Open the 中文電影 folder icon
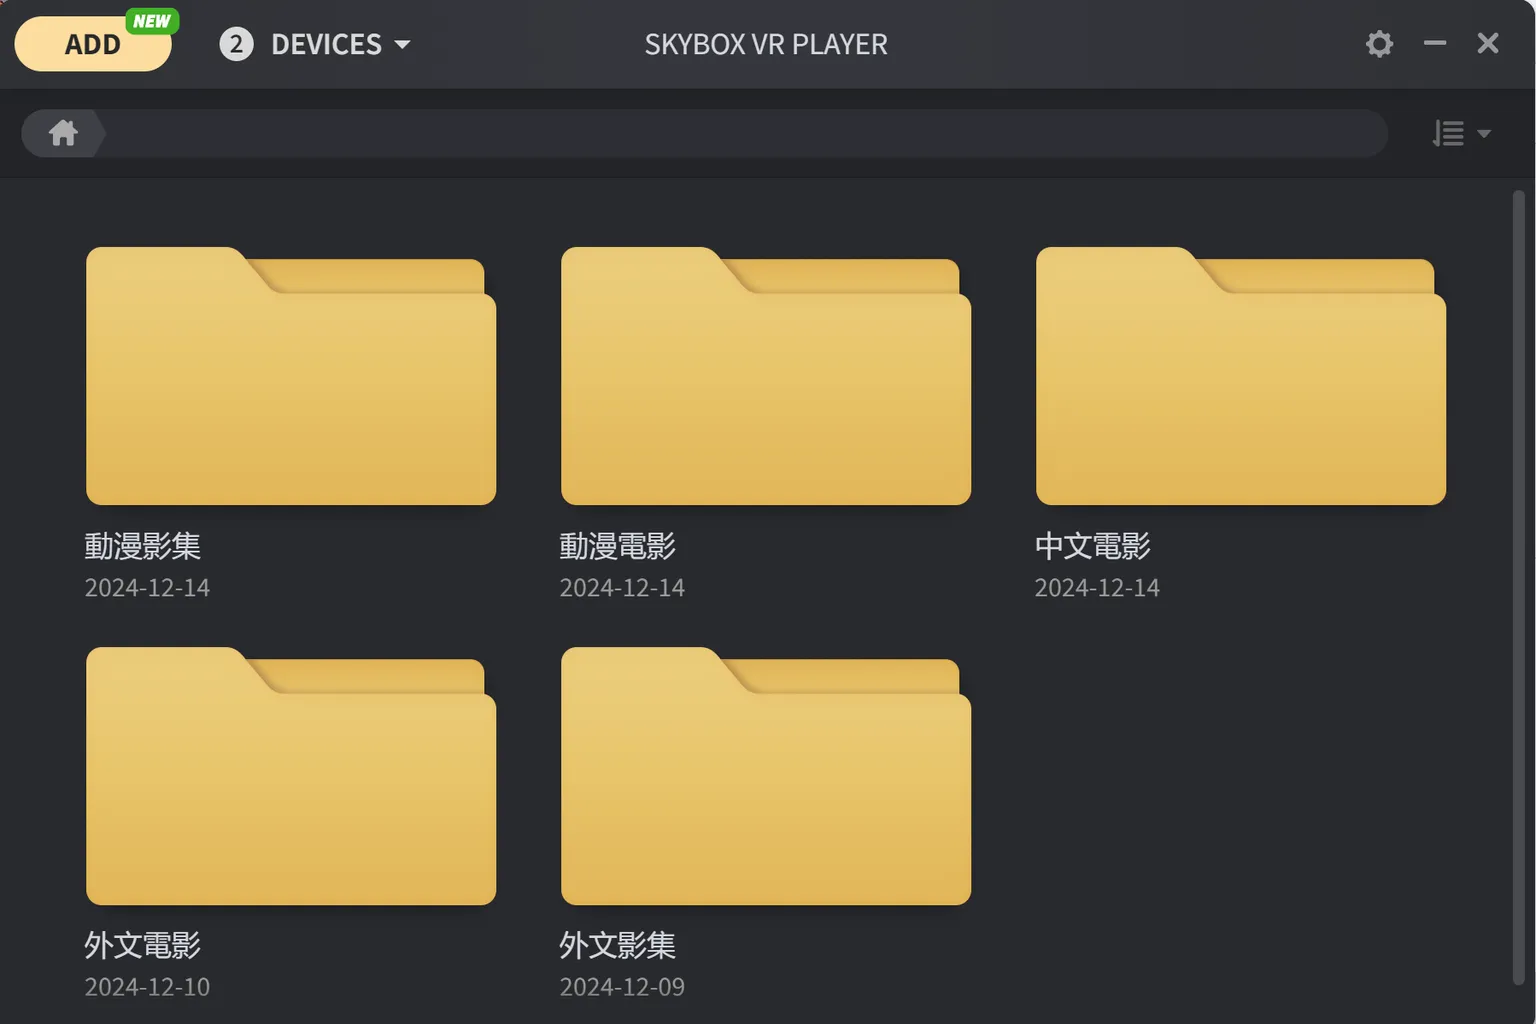The width and height of the screenshot is (1536, 1024). (x=1241, y=376)
